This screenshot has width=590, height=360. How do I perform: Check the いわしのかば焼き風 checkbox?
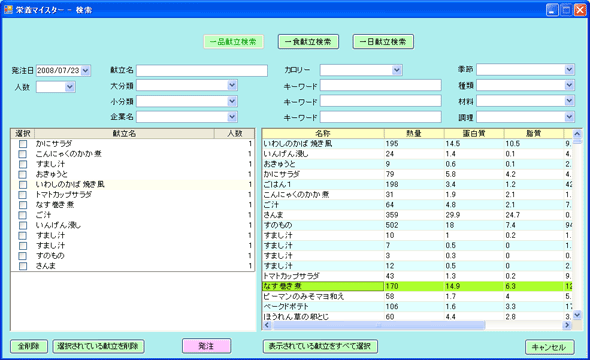pyautogui.click(x=23, y=184)
